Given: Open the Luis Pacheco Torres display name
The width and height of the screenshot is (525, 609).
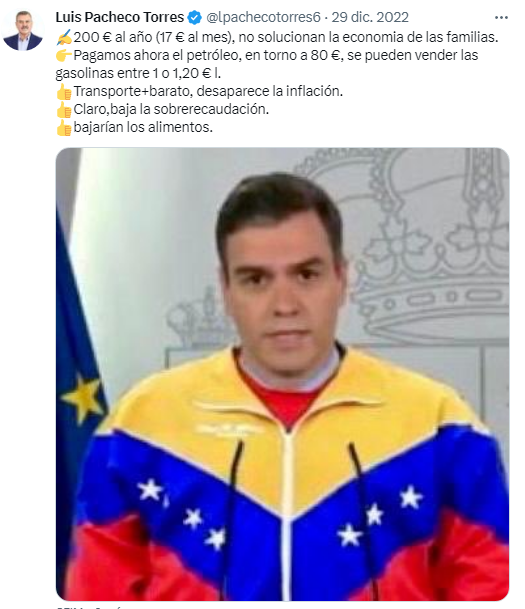Looking at the screenshot, I should click(120, 17).
